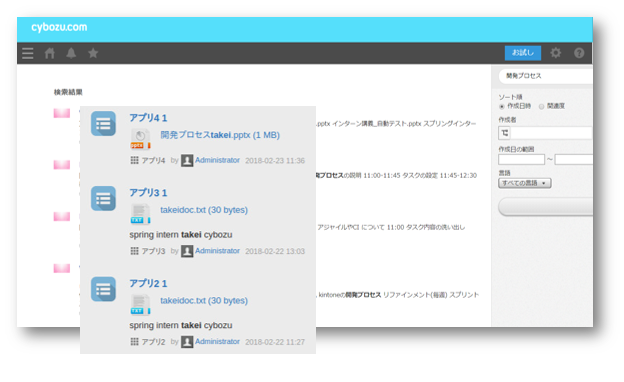This screenshot has height=382, width=624.
Task: Click the start date field of 作成日の範囲
Action: point(521,160)
